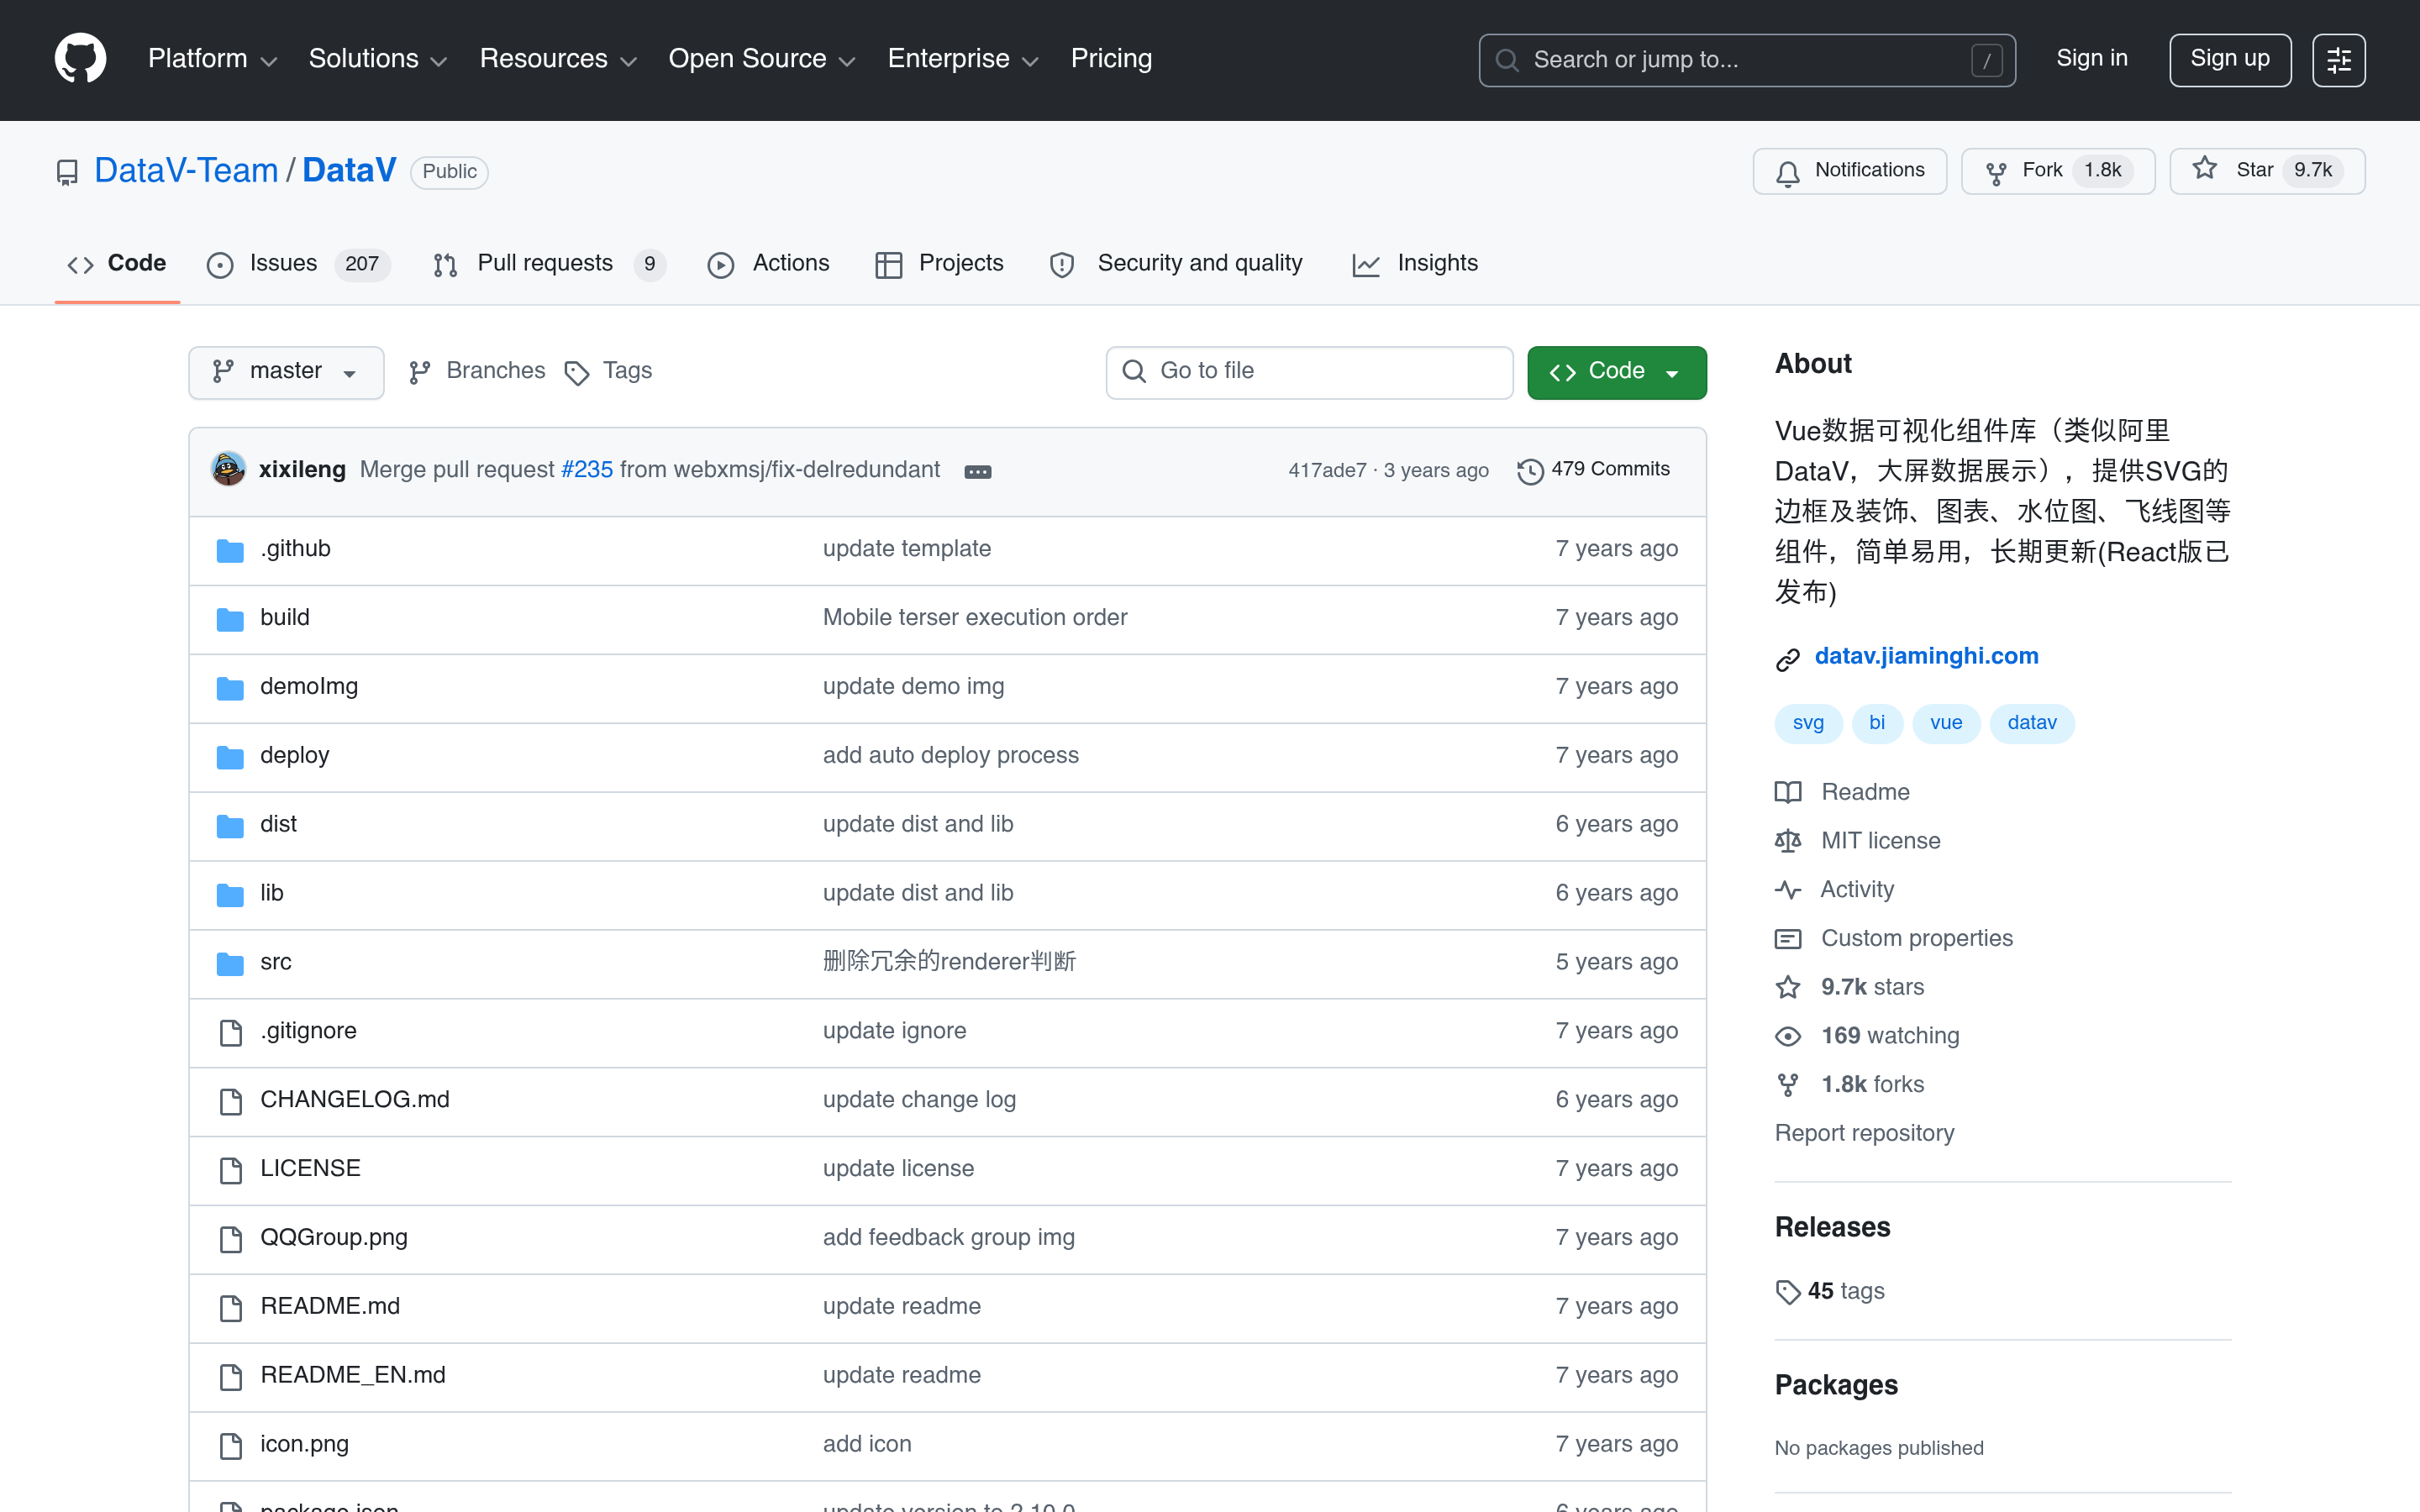This screenshot has width=2420, height=1512.
Task: Open the DataV-Team organization link
Action: [186, 171]
